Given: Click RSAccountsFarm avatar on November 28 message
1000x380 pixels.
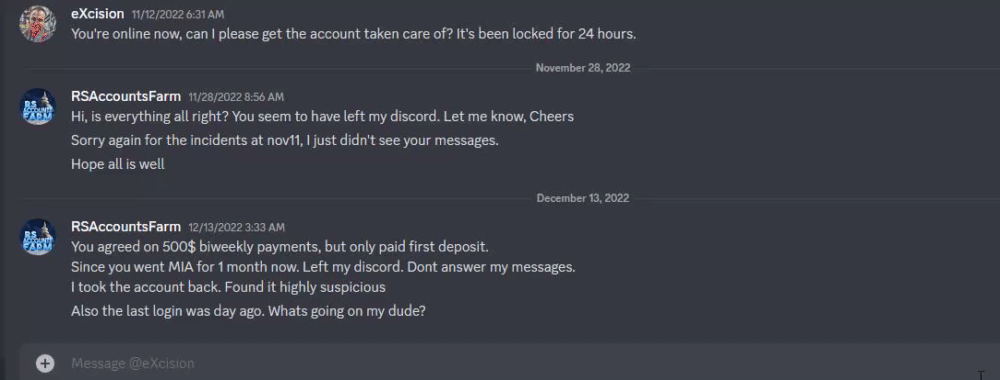Looking at the screenshot, I should pyautogui.click(x=38, y=106).
